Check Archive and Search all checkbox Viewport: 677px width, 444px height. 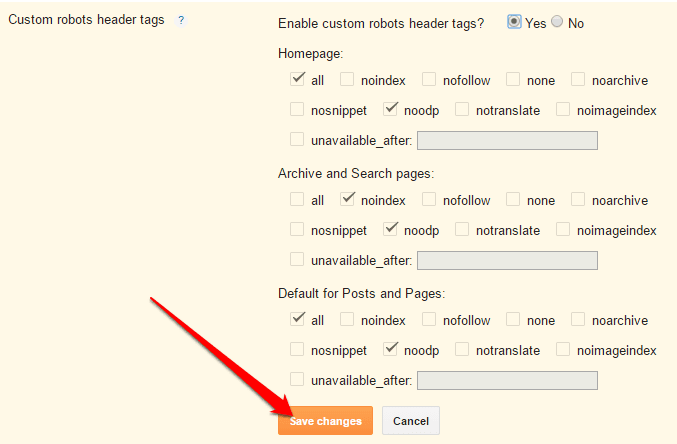(x=297, y=199)
